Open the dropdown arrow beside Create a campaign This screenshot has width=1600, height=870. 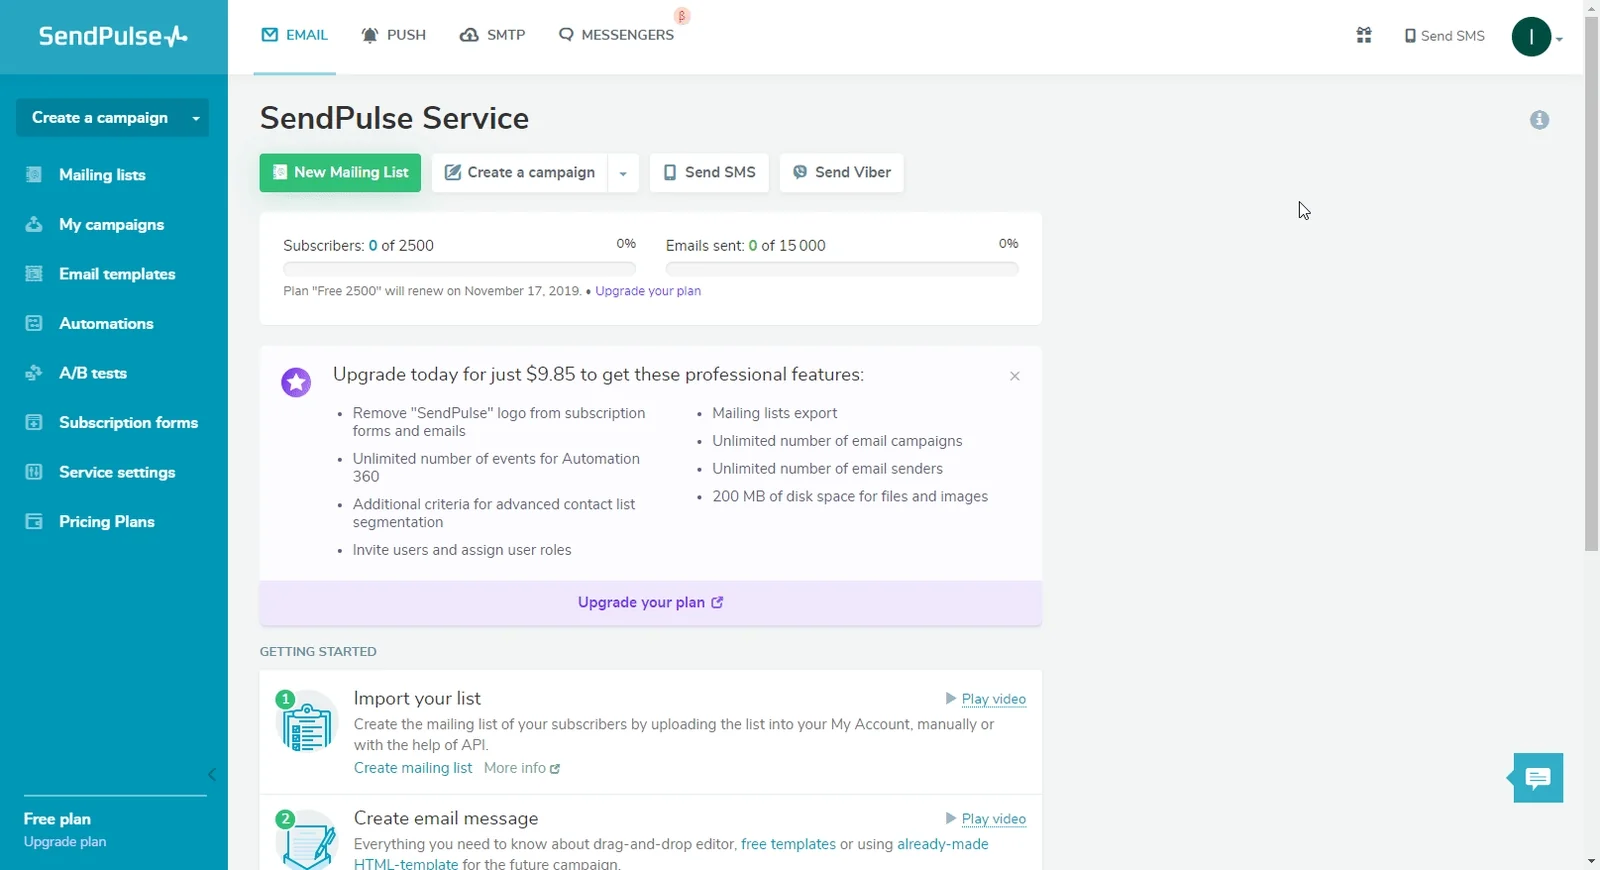coord(623,173)
